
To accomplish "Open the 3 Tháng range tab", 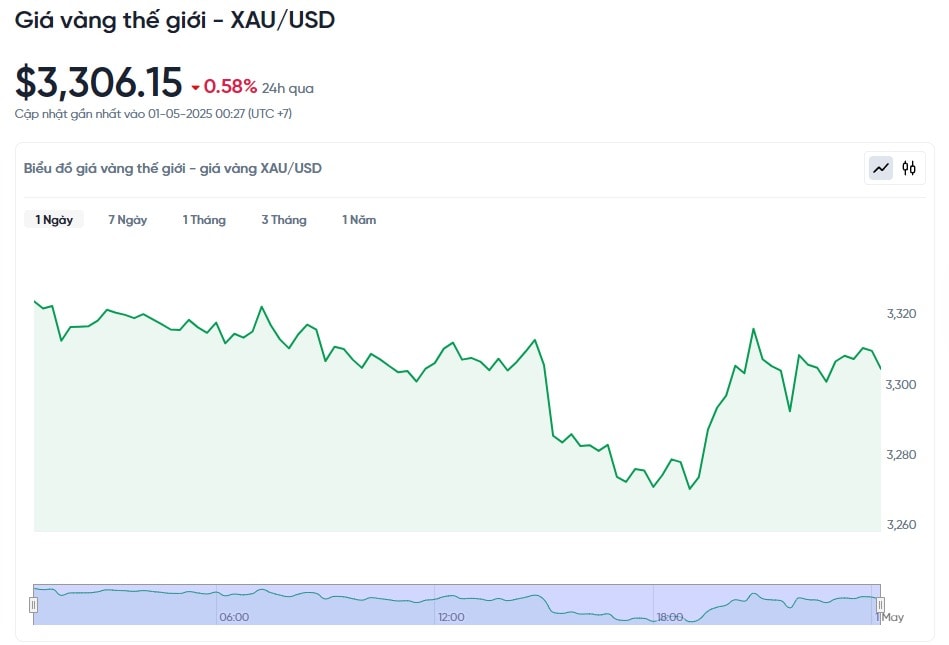I will 284,220.
